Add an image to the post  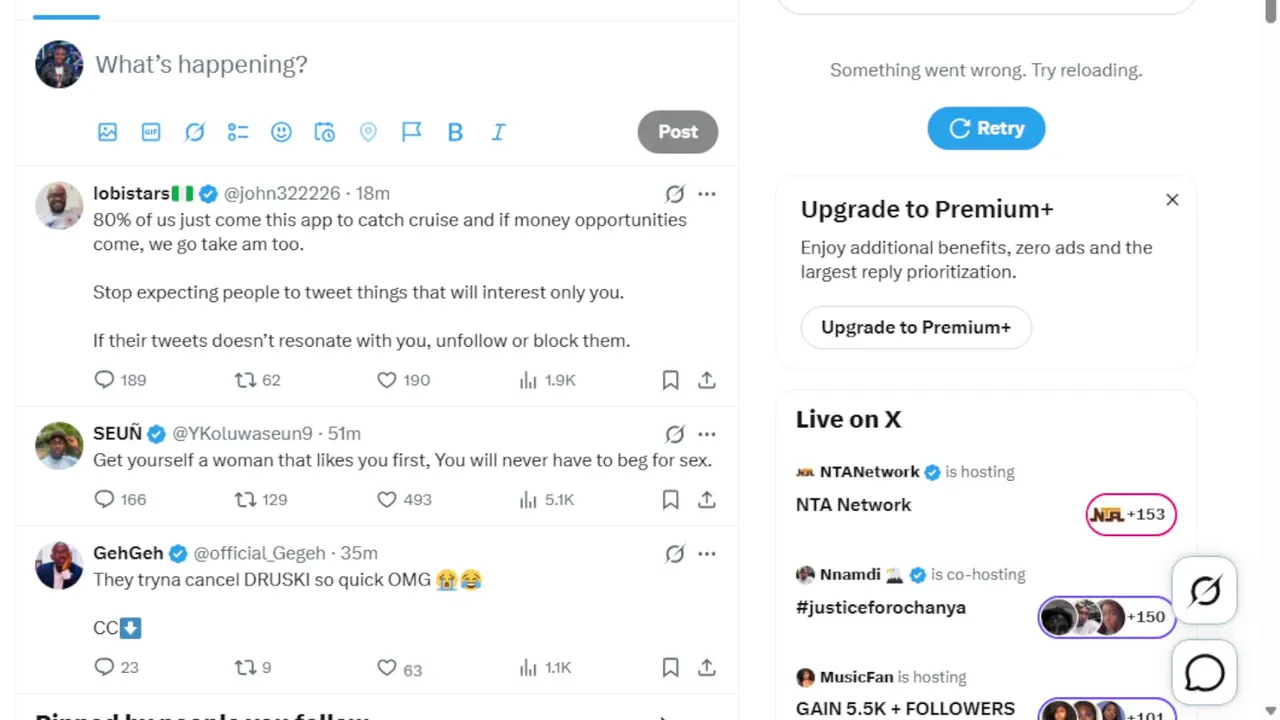coord(108,132)
